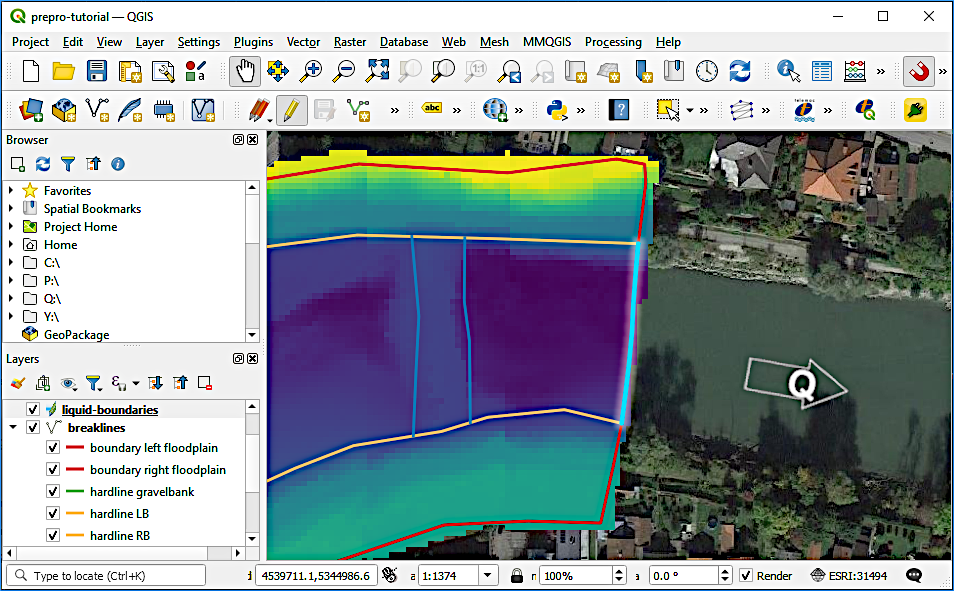Select the Pan Map tool
The width and height of the screenshot is (954, 591).
point(244,71)
